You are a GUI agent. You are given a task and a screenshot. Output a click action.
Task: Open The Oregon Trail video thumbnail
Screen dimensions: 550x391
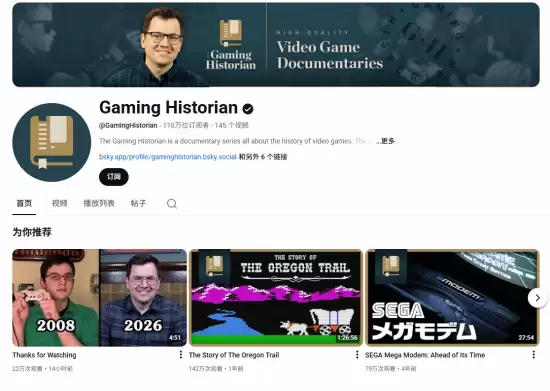click(276, 298)
